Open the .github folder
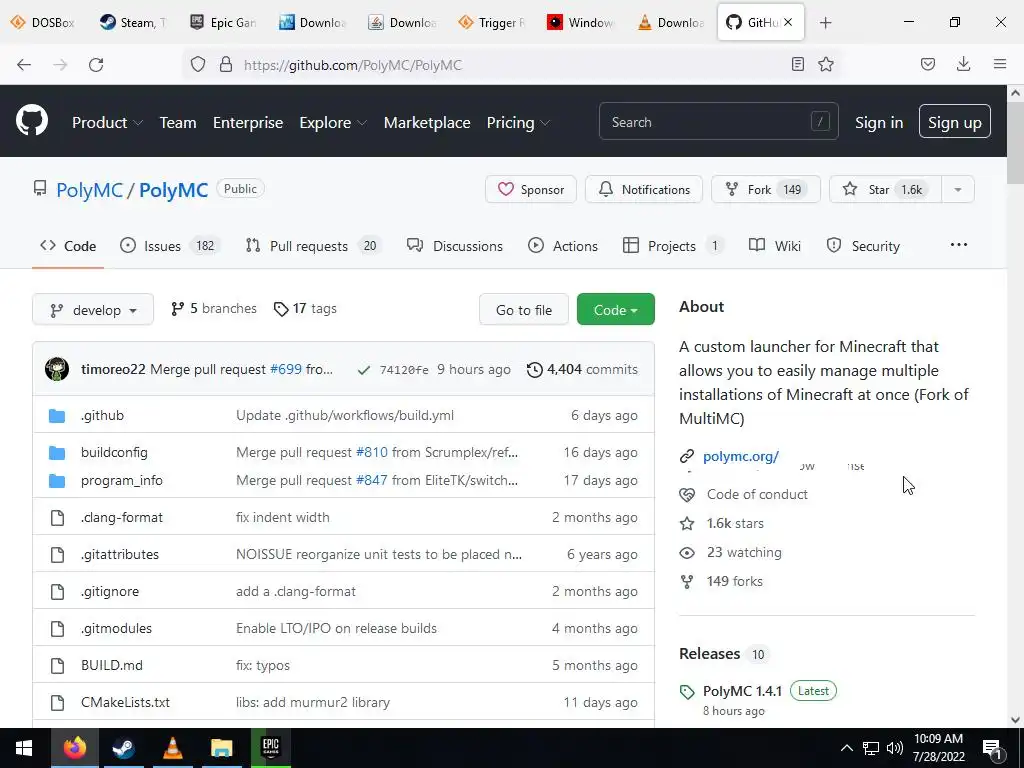Image resolution: width=1024 pixels, height=768 pixels. pos(103,415)
